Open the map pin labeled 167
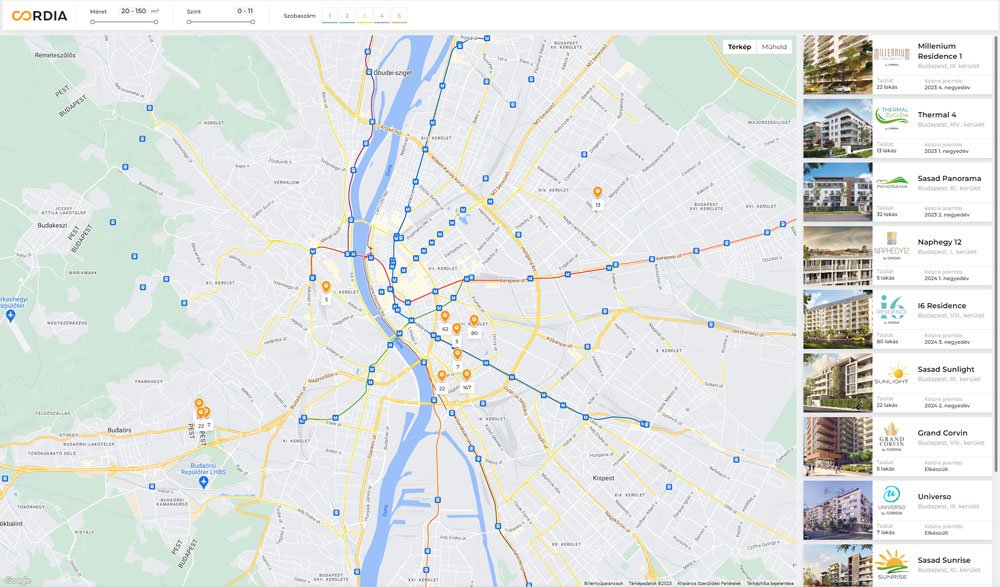 pyautogui.click(x=466, y=375)
